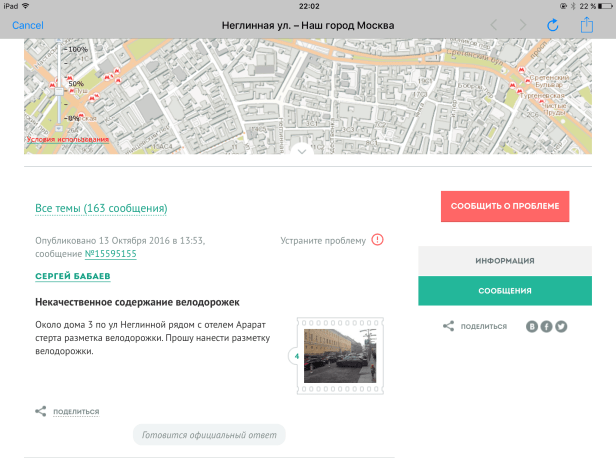Open the Все темы (163 сообщения) link
Image resolution: width=616 pixels, height=461 pixels.
point(101,208)
